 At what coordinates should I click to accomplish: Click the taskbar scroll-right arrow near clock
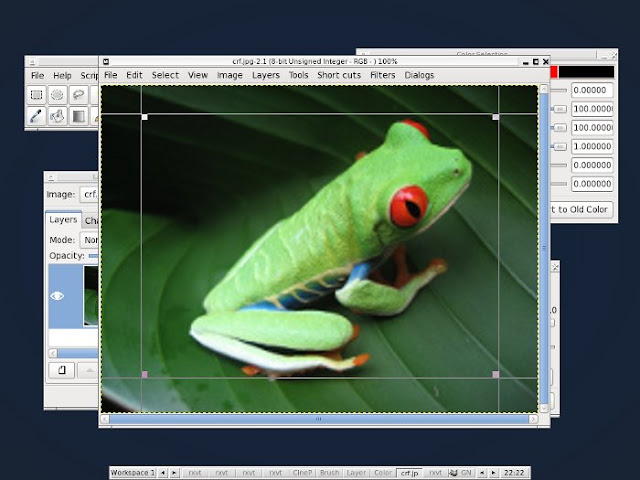click(x=493, y=473)
